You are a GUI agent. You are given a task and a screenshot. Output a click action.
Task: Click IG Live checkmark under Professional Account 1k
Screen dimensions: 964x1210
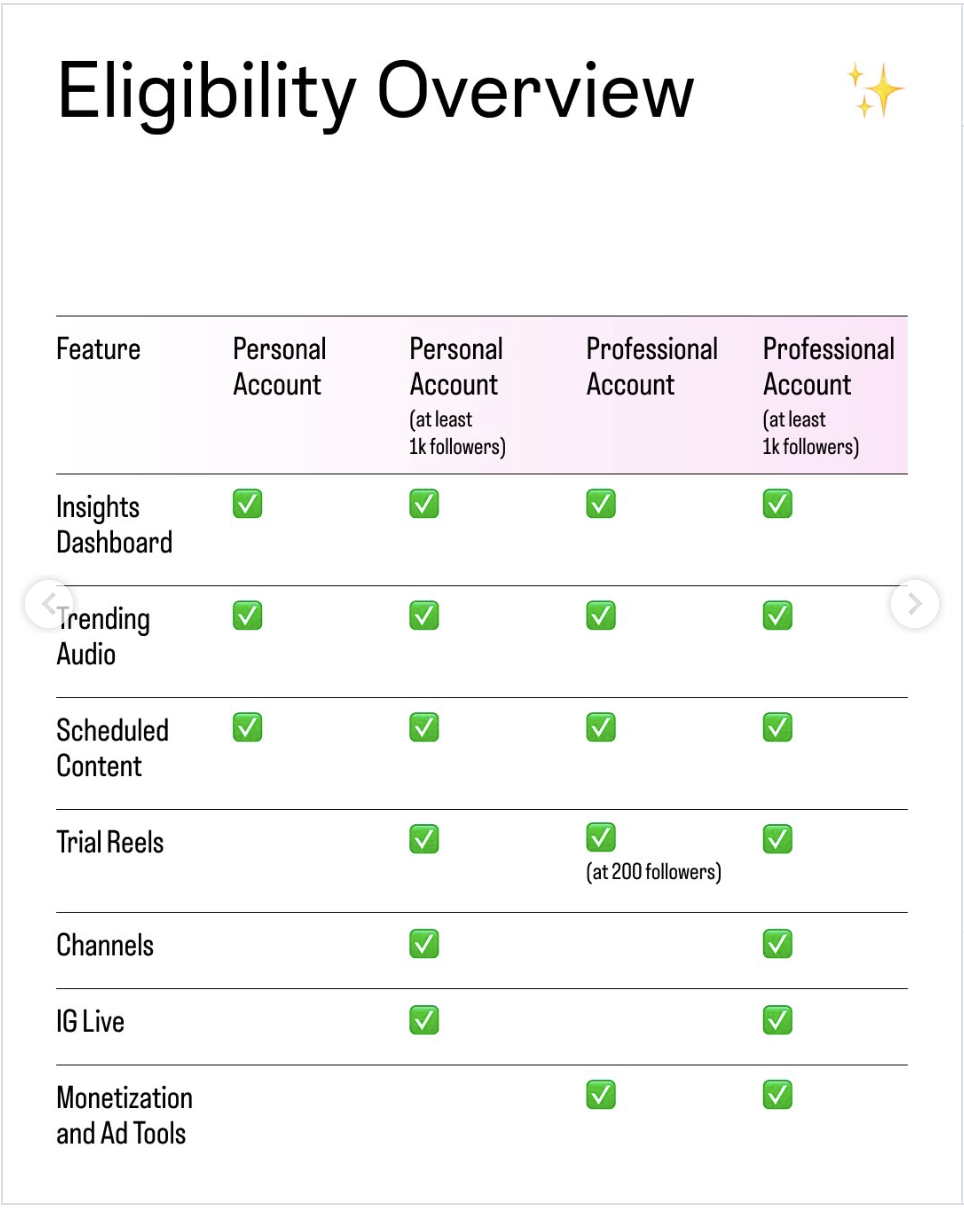pos(777,1020)
